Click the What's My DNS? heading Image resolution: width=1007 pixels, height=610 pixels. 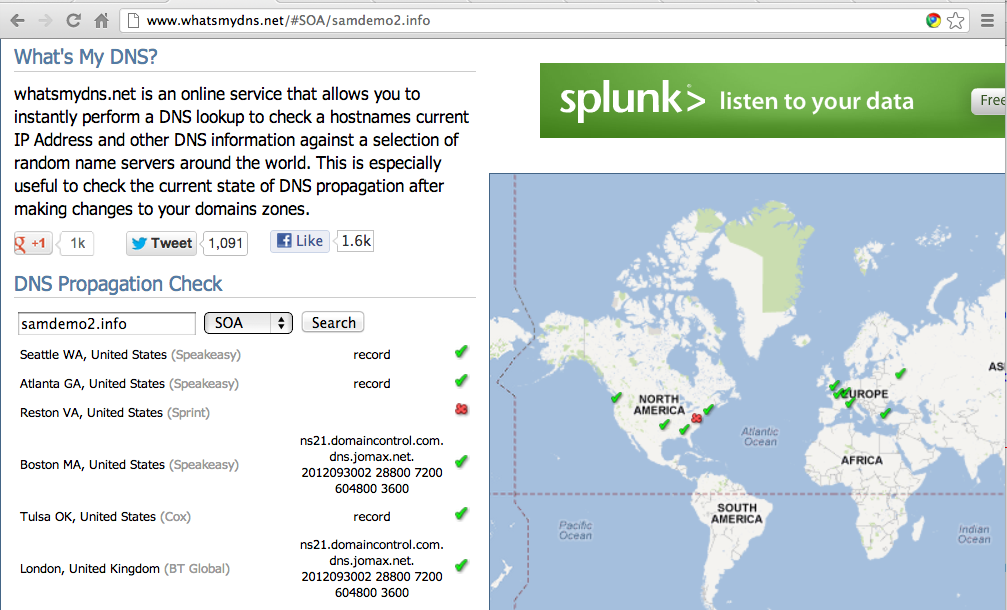(85, 57)
